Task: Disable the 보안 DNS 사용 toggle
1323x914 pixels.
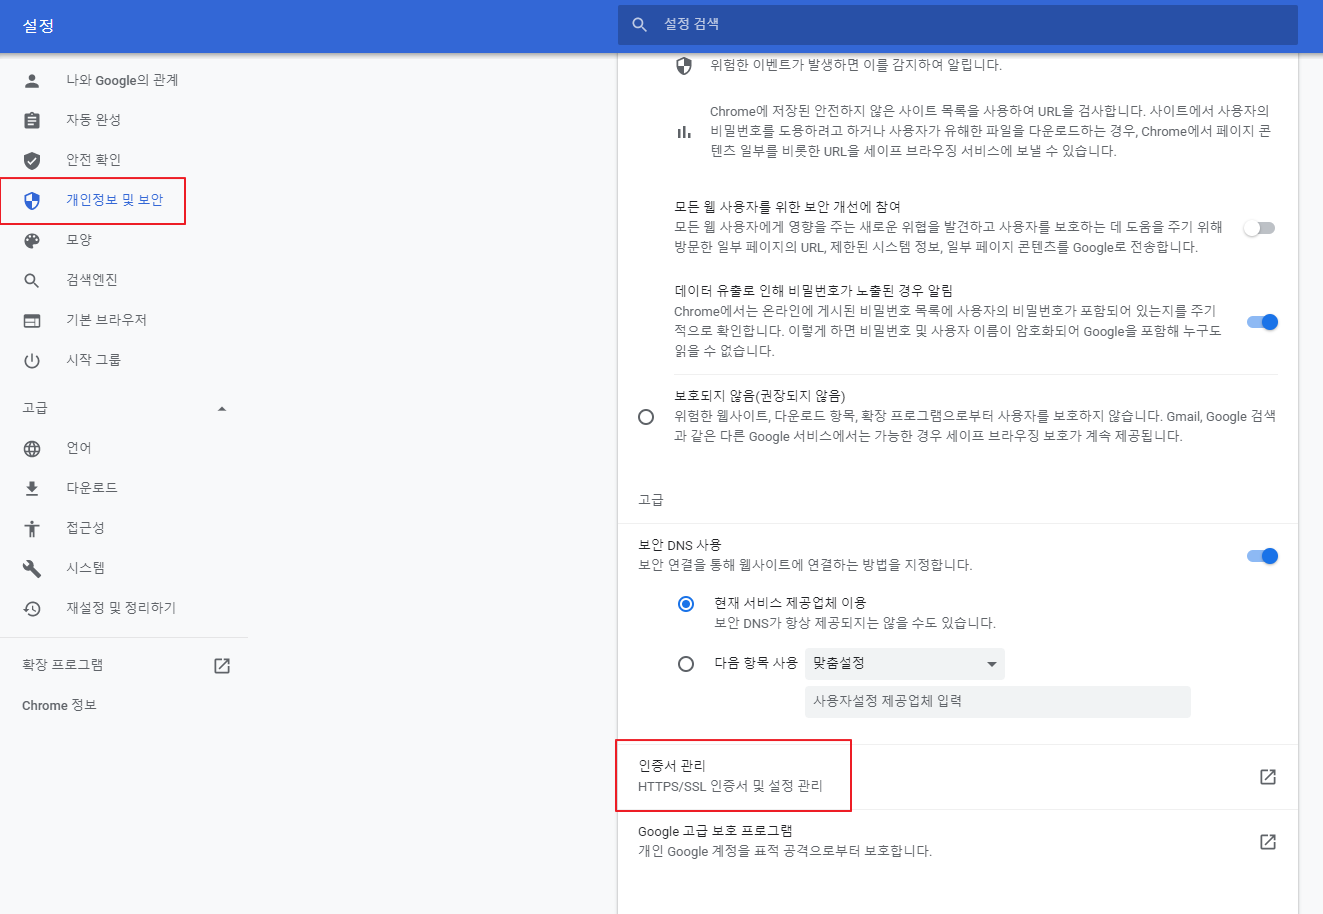Action: point(1262,556)
